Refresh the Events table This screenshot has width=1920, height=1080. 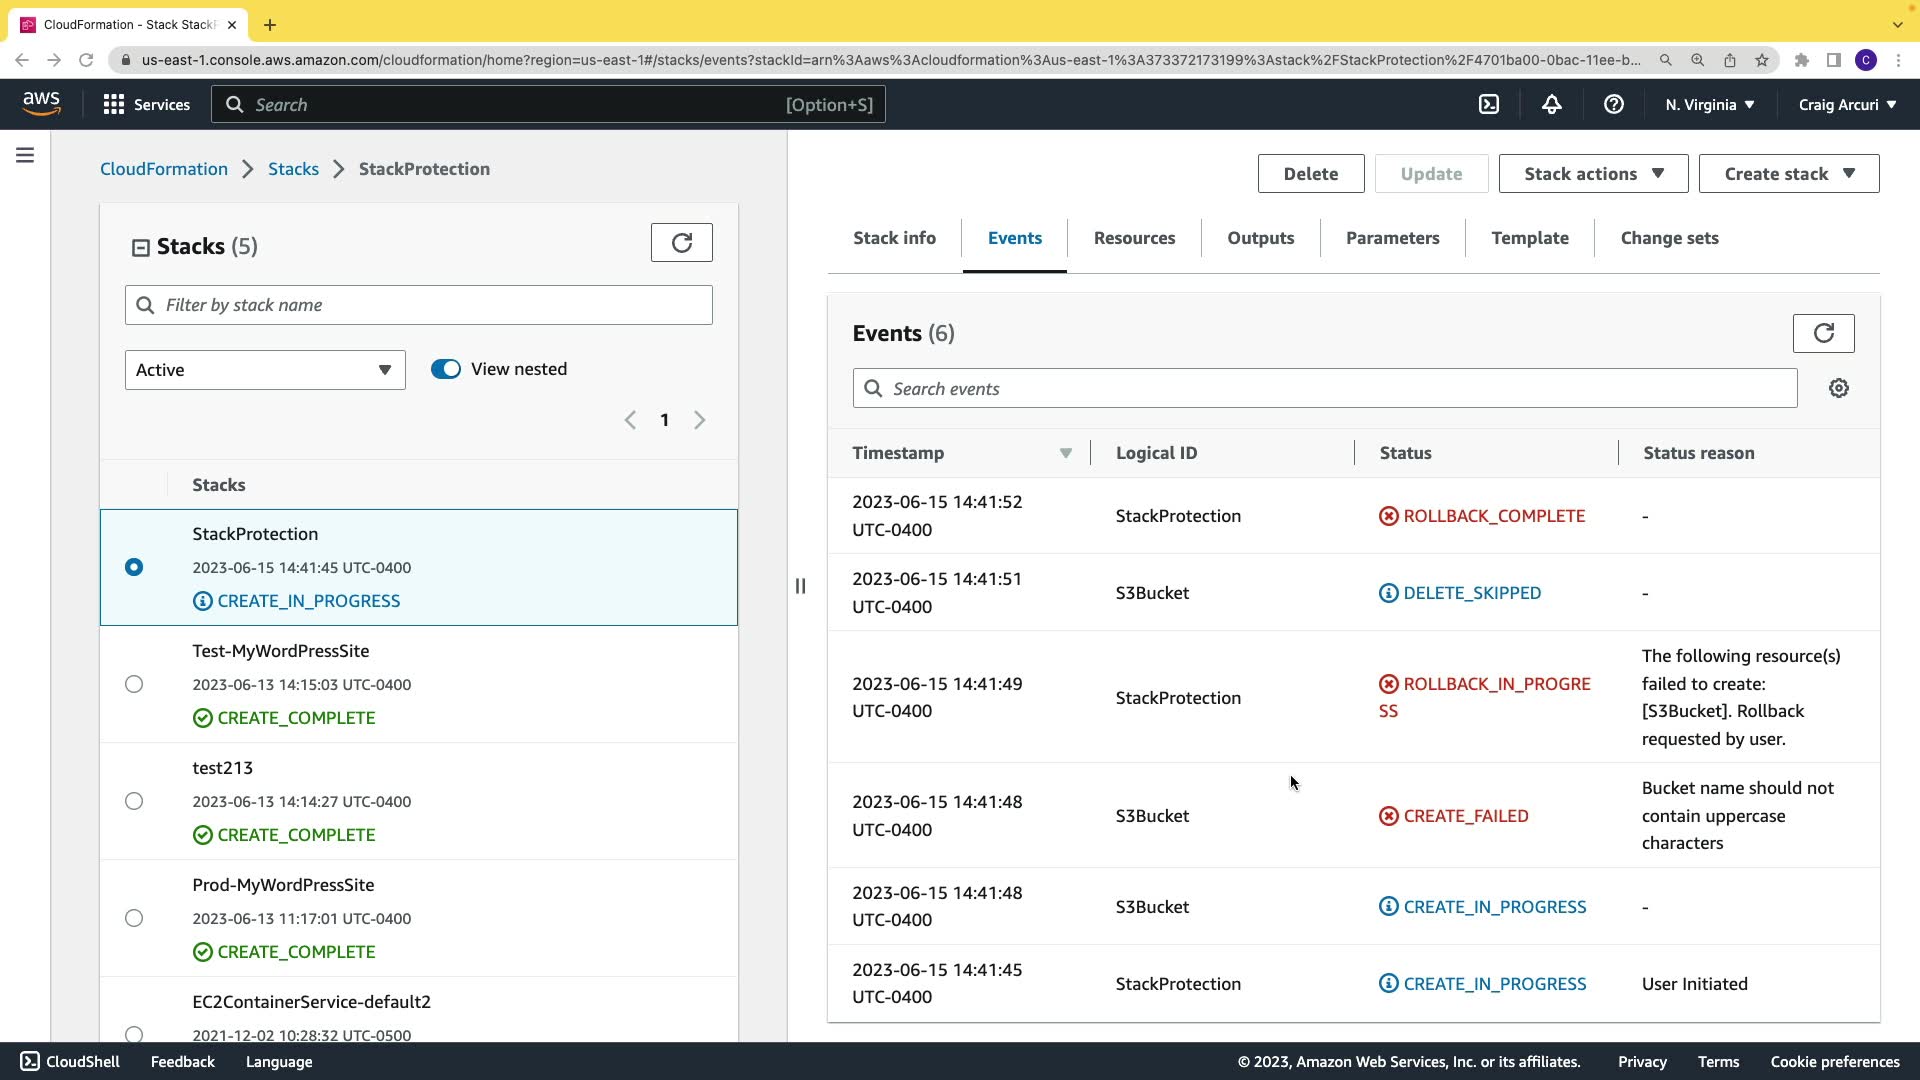tap(1822, 333)
